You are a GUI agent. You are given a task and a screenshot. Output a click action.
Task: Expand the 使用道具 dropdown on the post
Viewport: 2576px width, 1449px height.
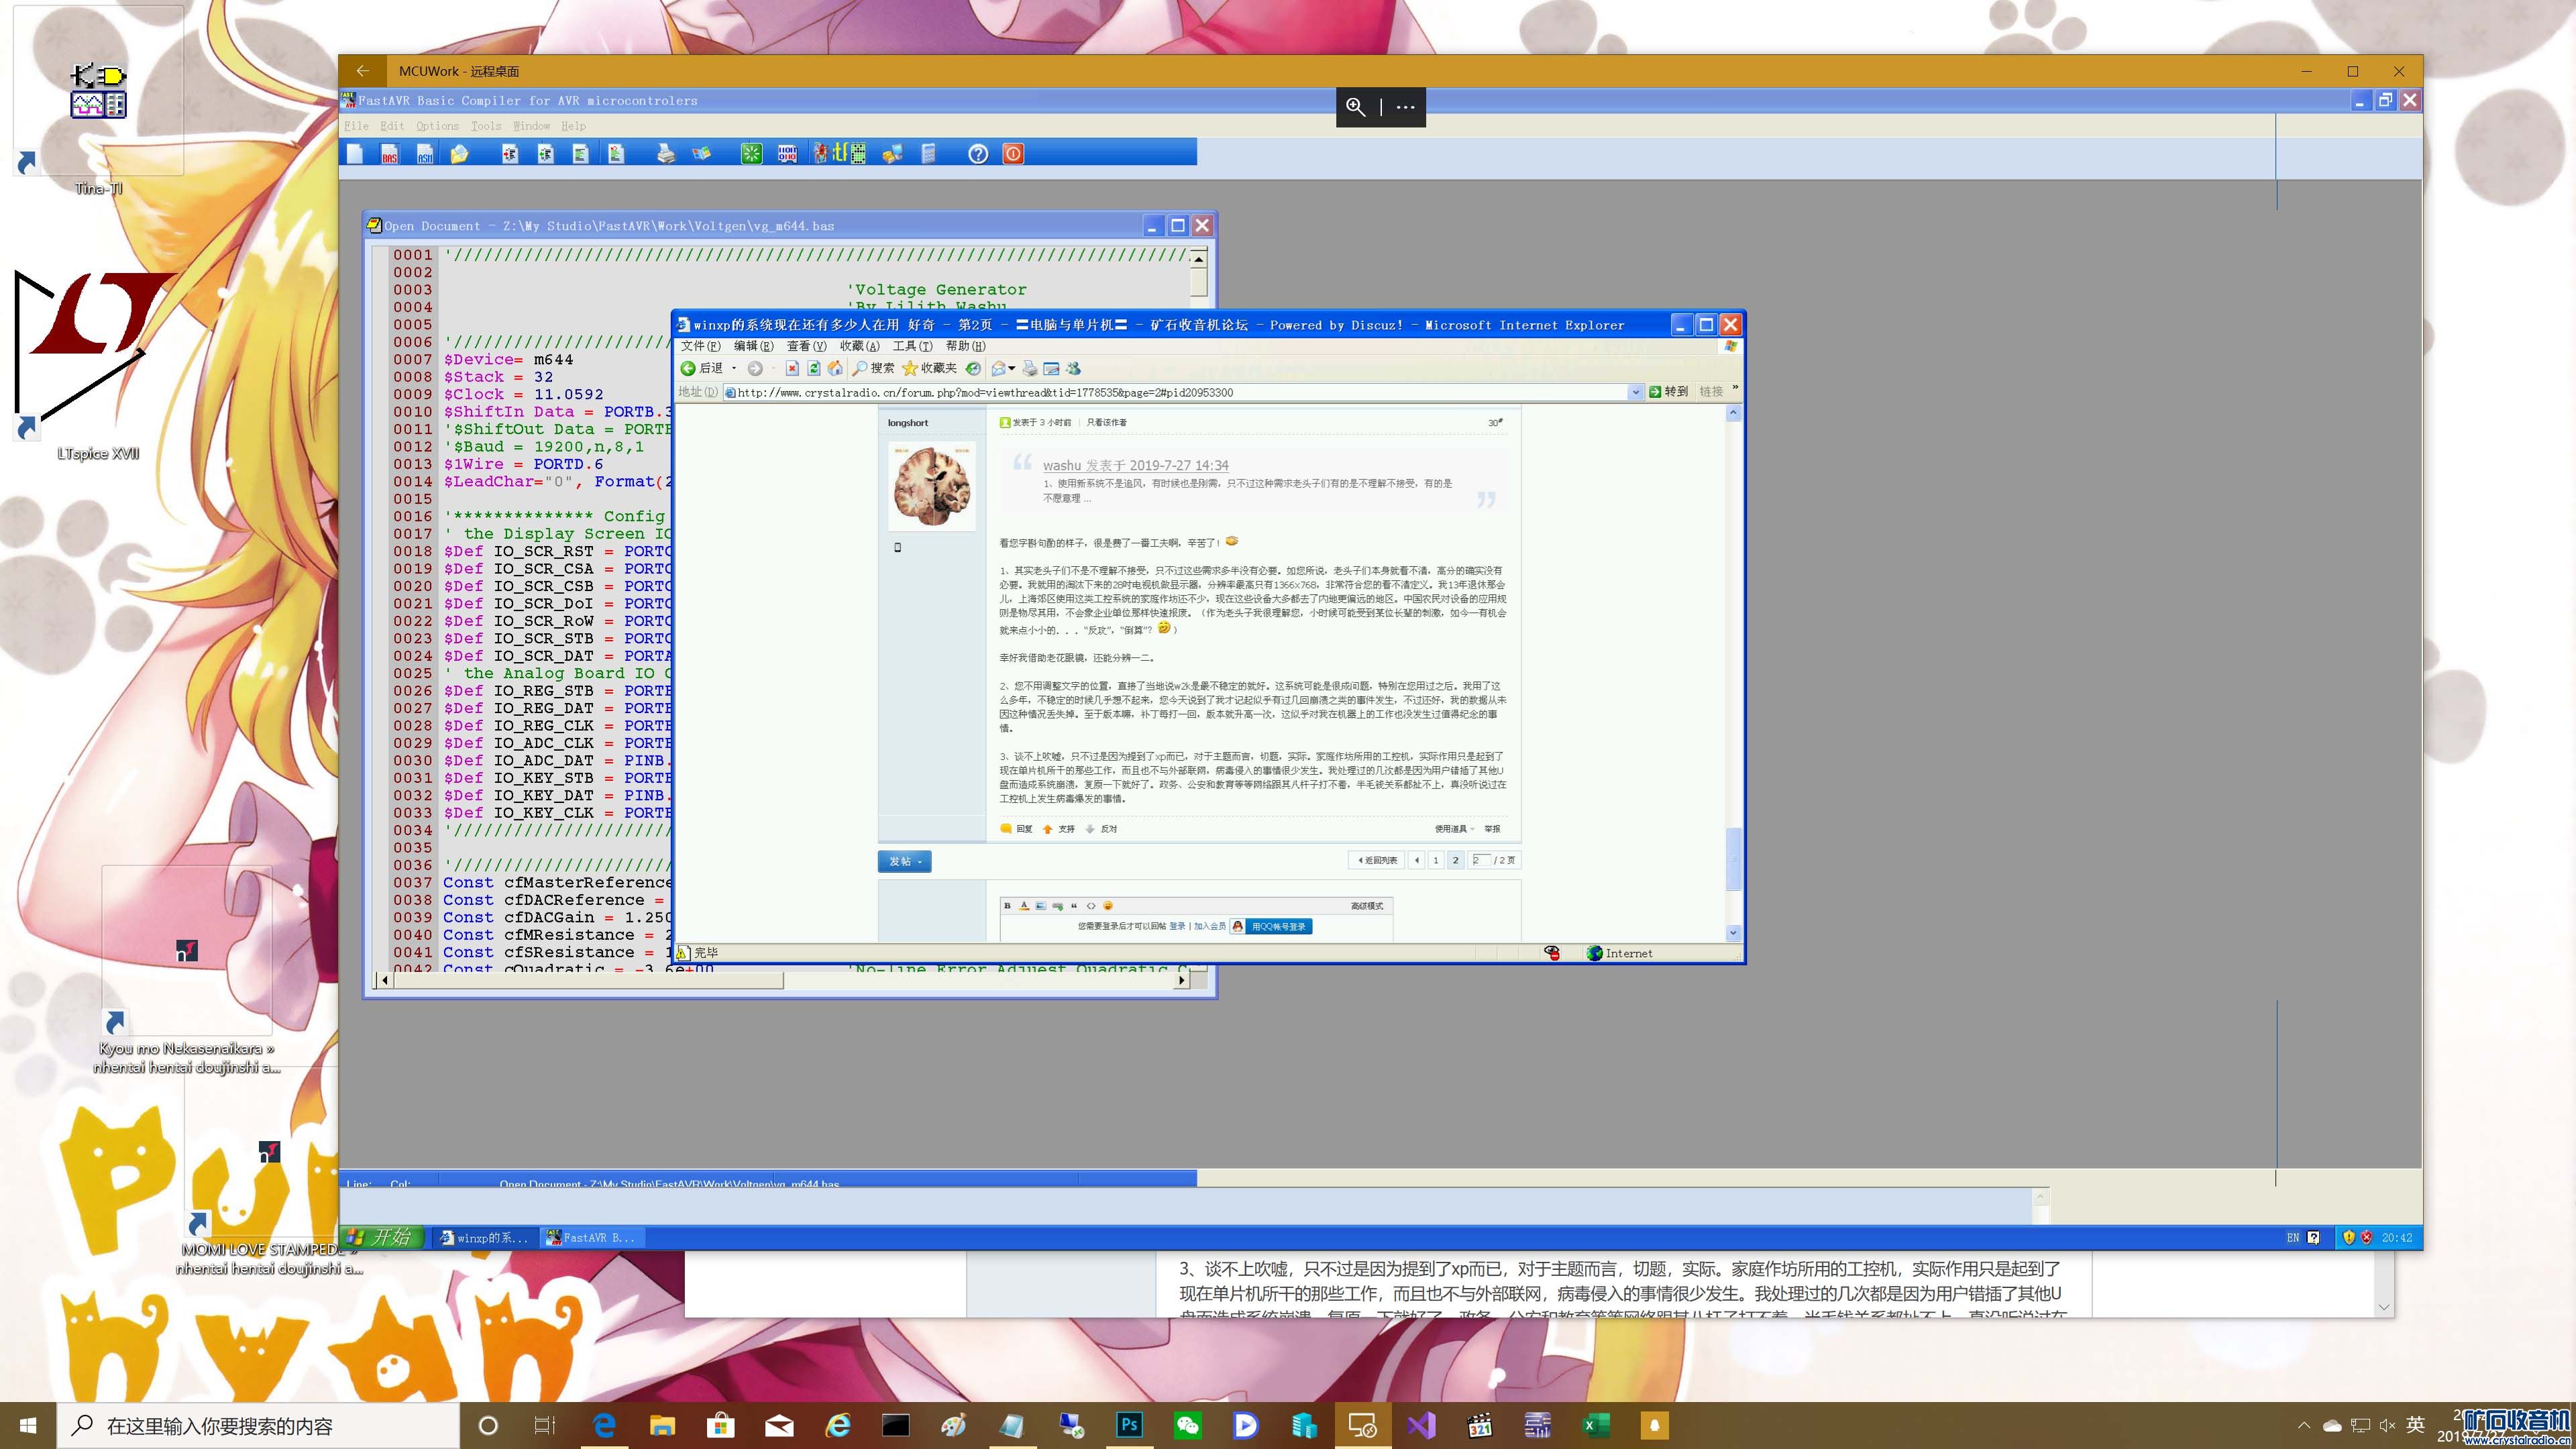tap(1454, 829)
